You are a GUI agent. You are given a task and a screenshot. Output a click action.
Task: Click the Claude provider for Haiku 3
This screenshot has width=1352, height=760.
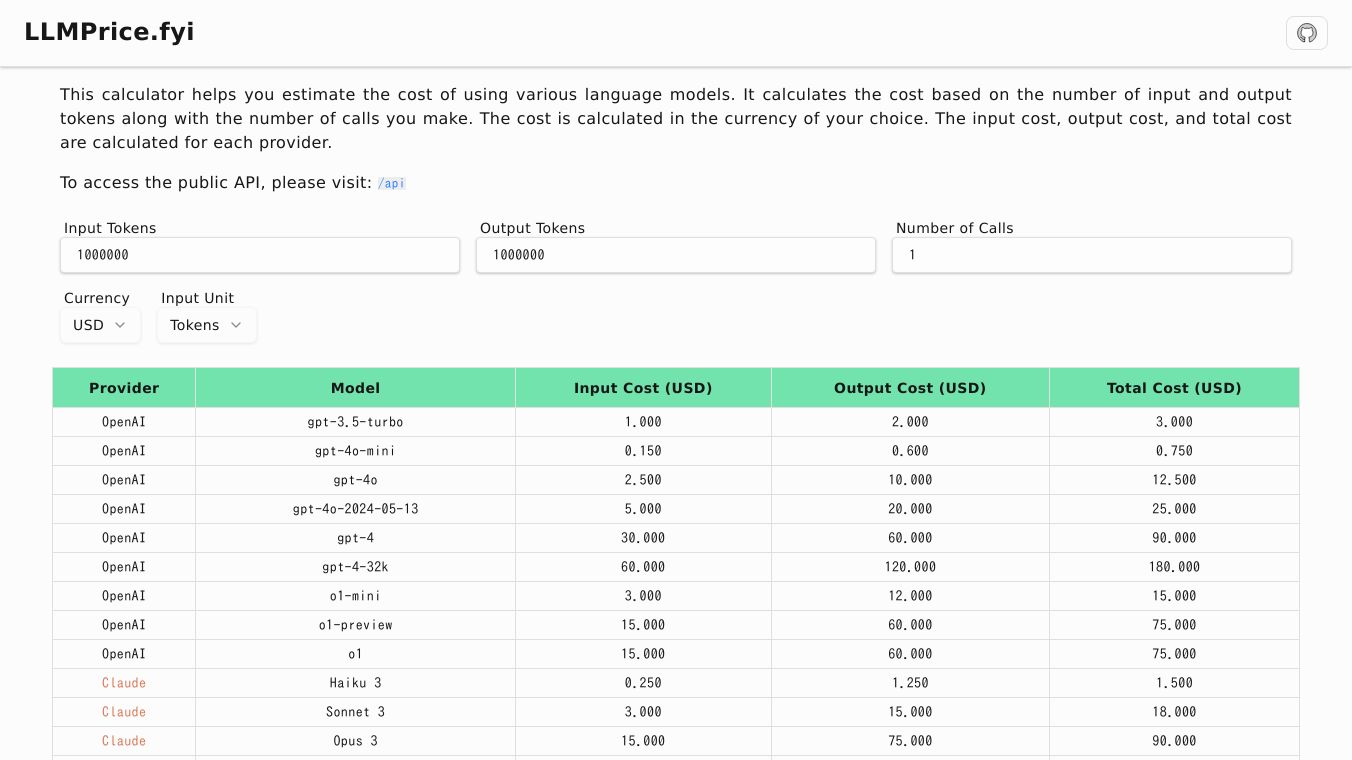point(124,683)
